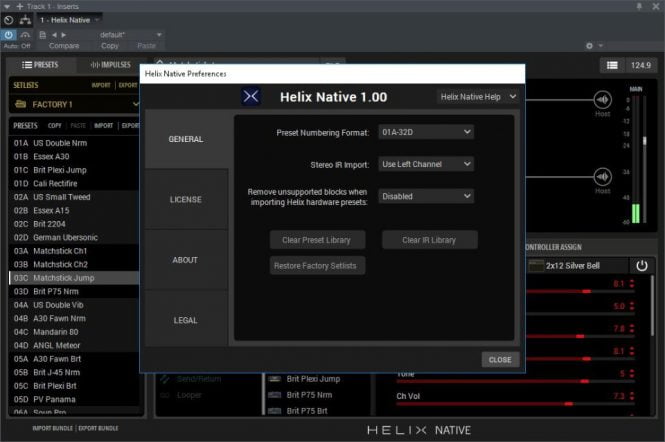665x442 pixels.
Task: Toggle the plugin power button in host toolbar
Action: [8, 35]
